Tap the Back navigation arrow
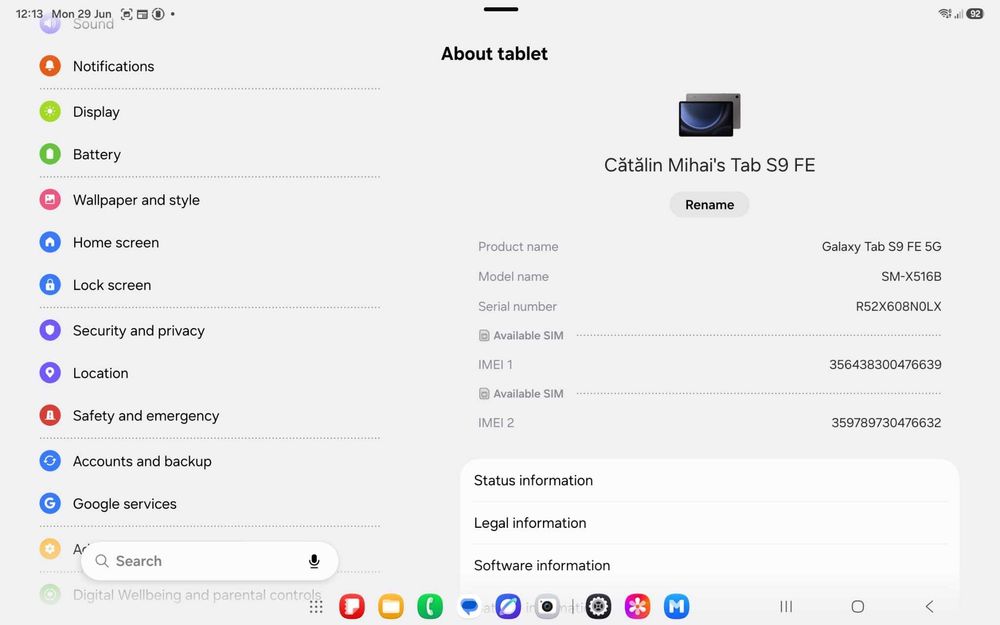The width and height of the screenshot is (1000, 625). tap(929, 607)
